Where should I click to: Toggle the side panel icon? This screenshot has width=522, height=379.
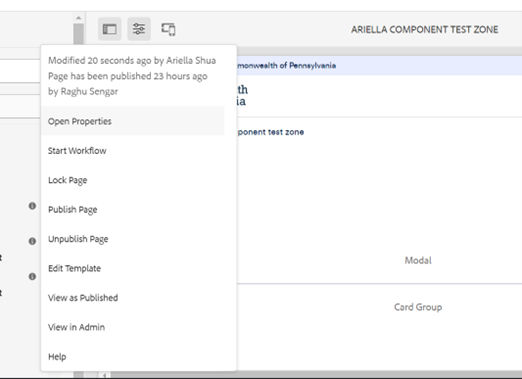109,29
